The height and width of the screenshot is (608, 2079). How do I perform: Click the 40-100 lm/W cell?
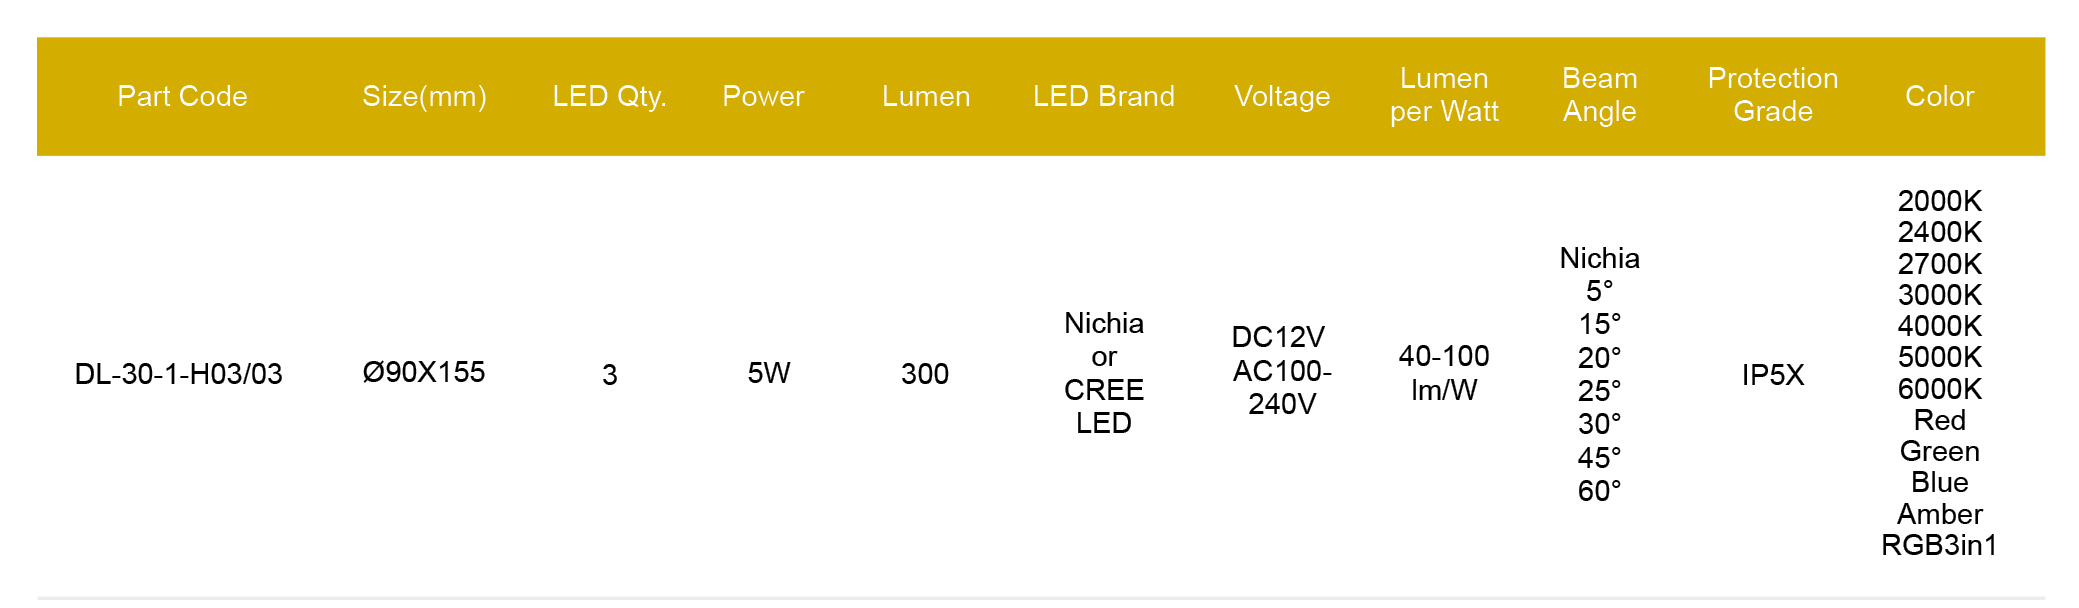coord(1444,372)
